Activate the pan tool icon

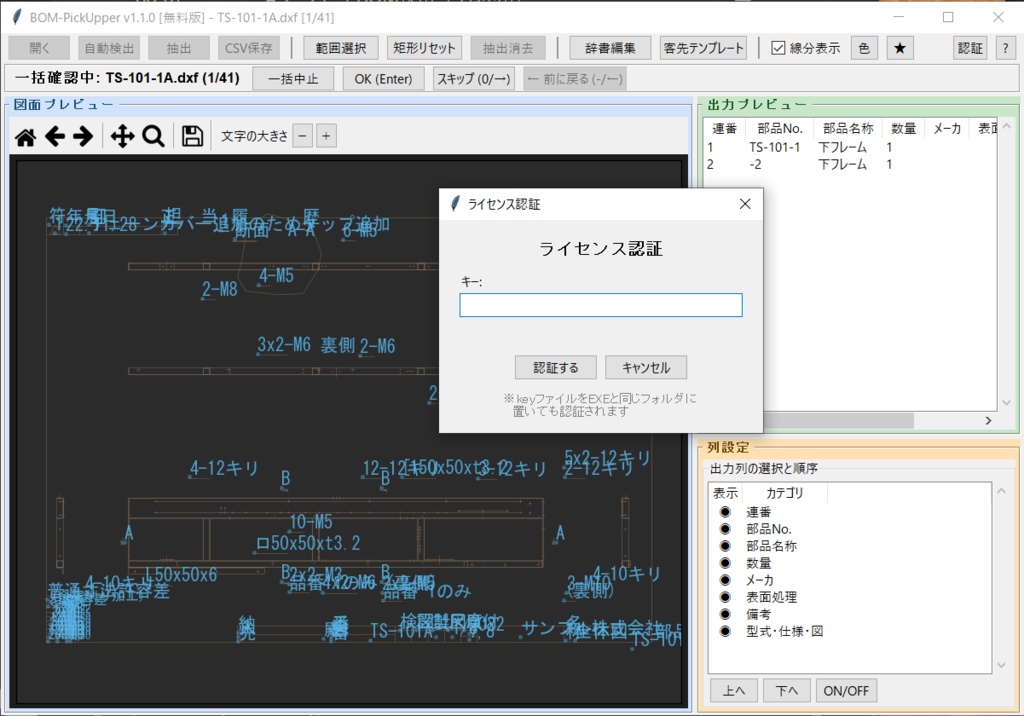(x=120, y=137)
